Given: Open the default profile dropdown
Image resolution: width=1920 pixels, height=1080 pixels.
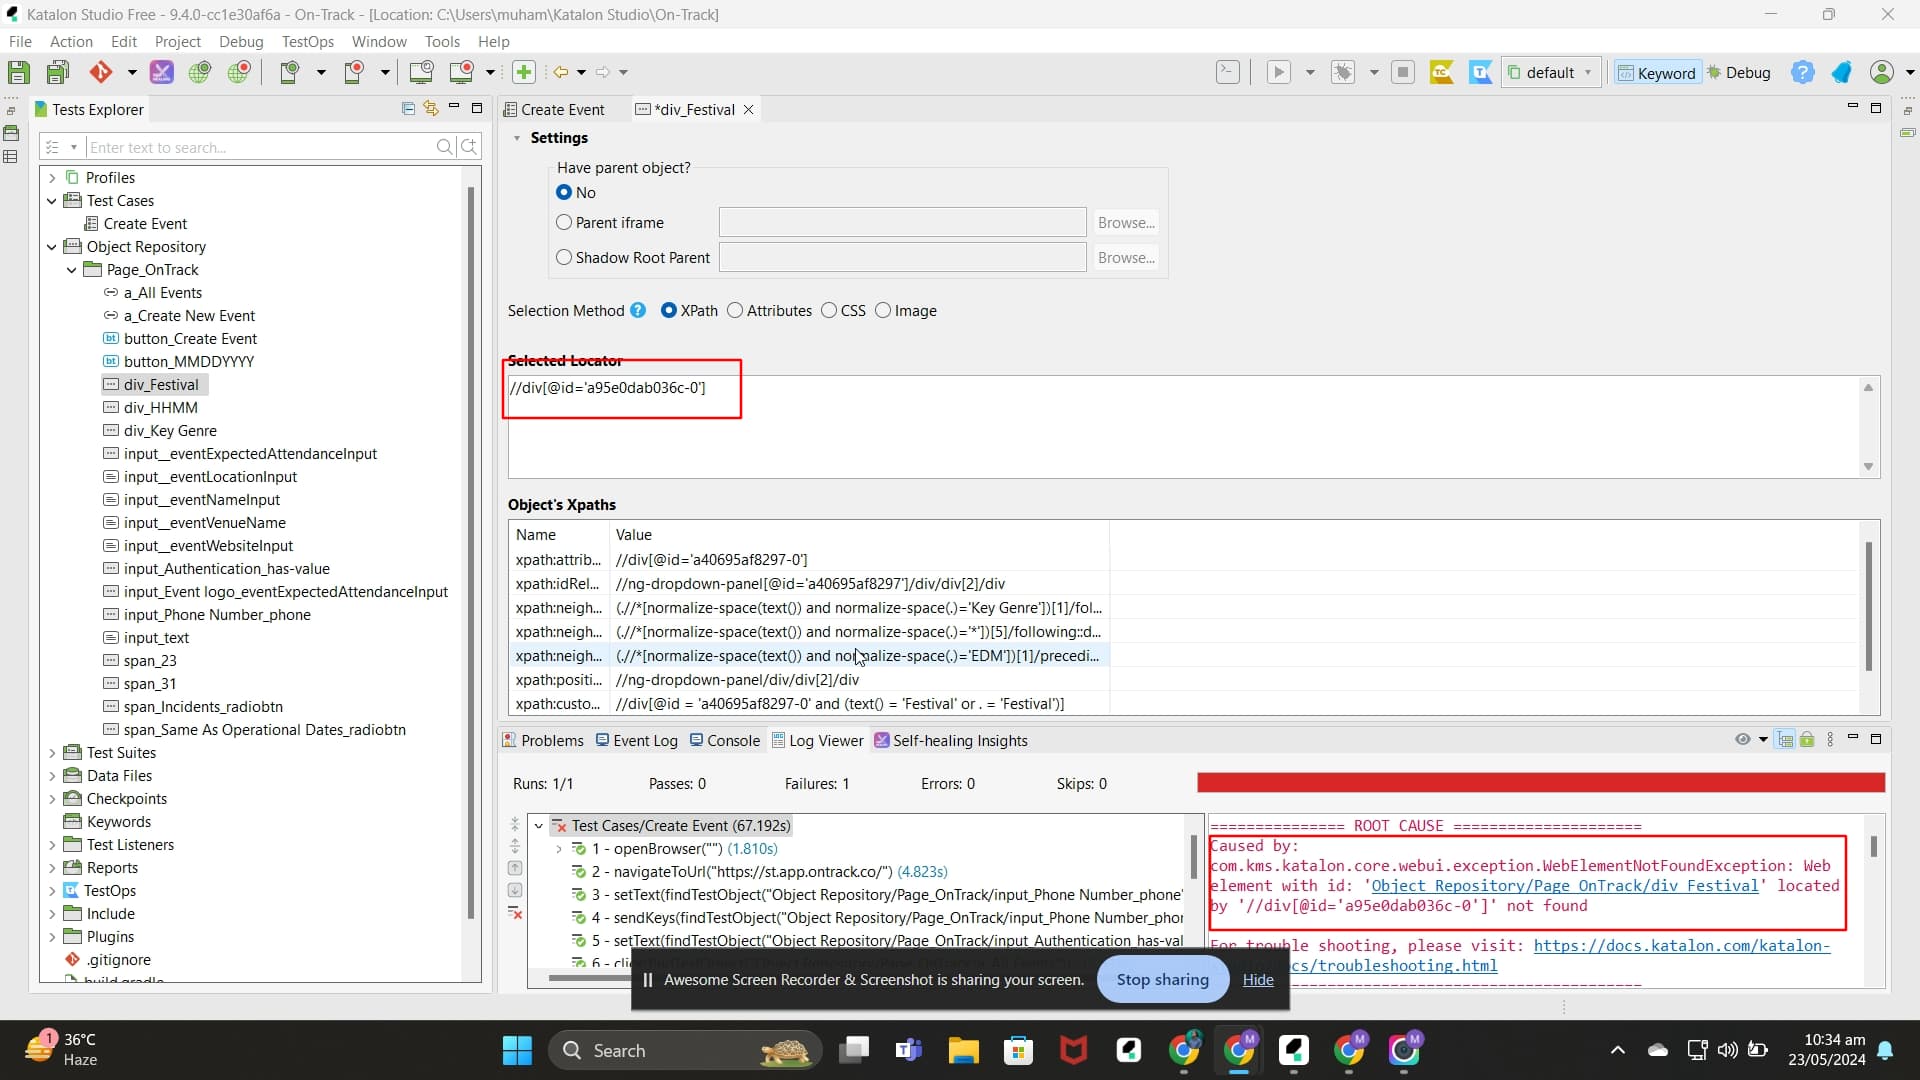Looking at the screenshot, I should coord(1586,72).
